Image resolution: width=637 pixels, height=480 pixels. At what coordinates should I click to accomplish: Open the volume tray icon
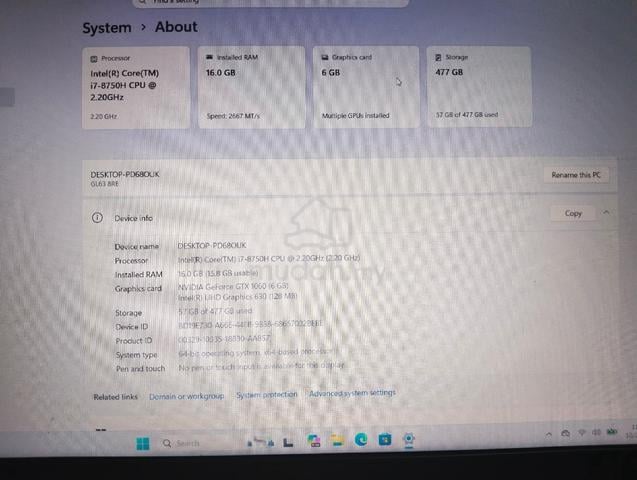click(596, 432)
